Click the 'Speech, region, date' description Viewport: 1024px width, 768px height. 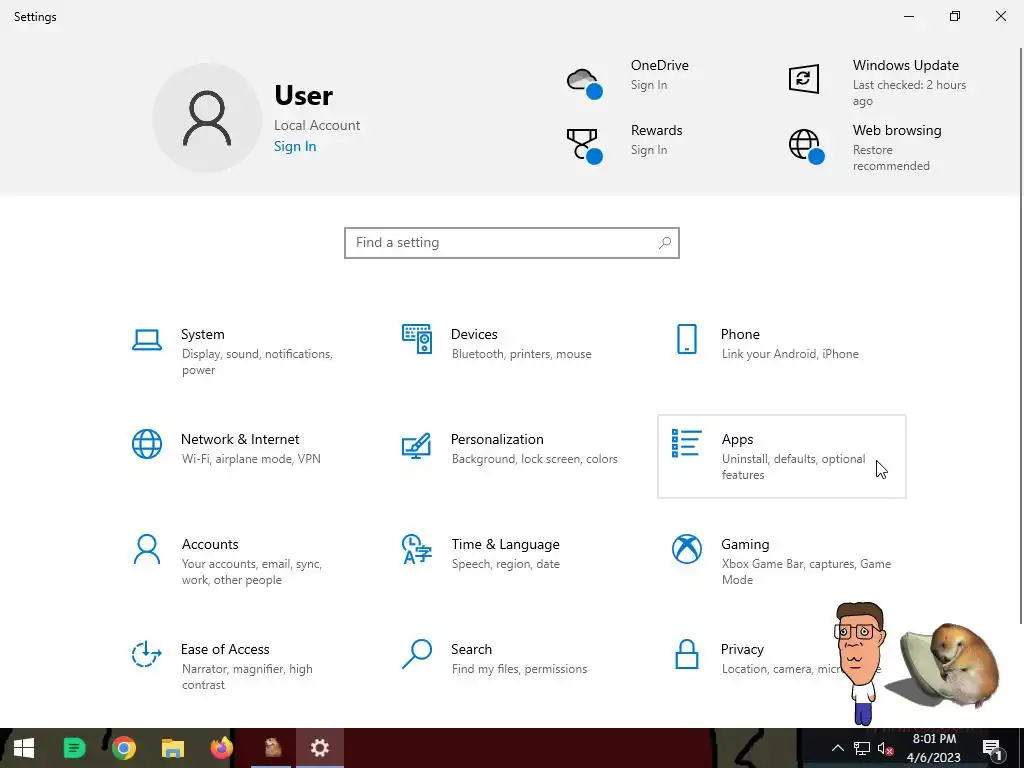tap(505, 564)
